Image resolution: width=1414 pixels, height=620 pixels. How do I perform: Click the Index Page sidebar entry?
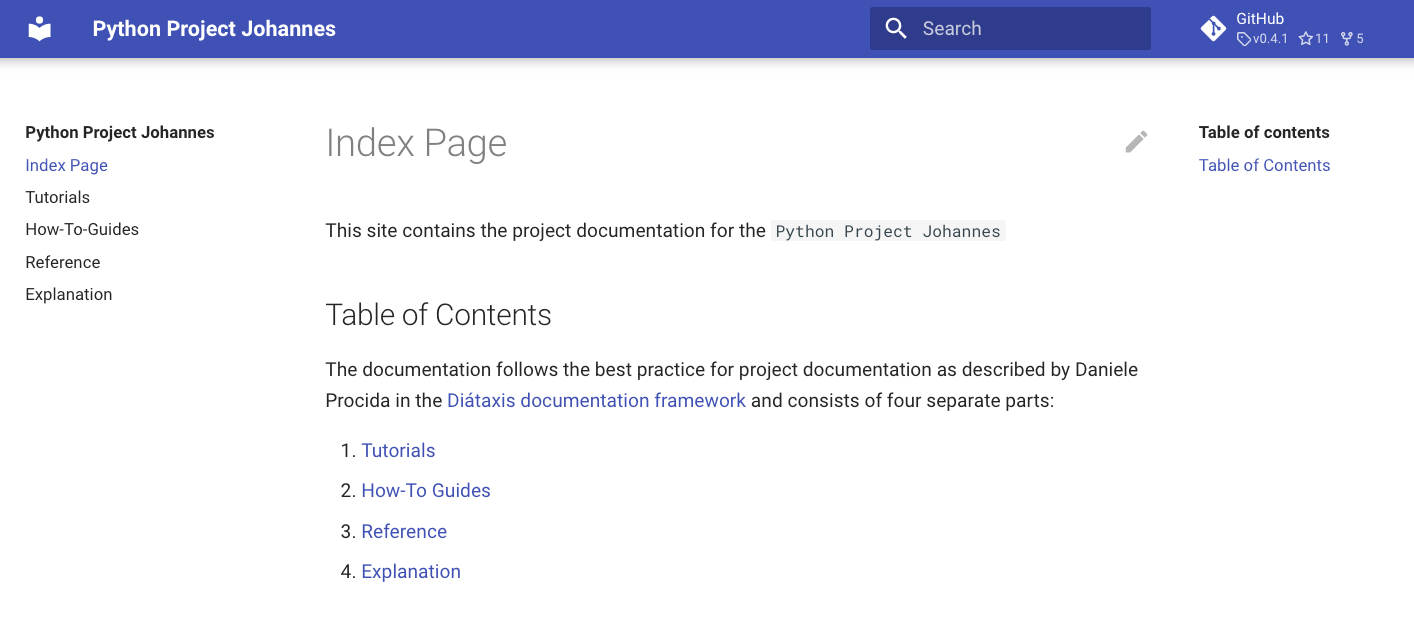click(x=66, y=165)
